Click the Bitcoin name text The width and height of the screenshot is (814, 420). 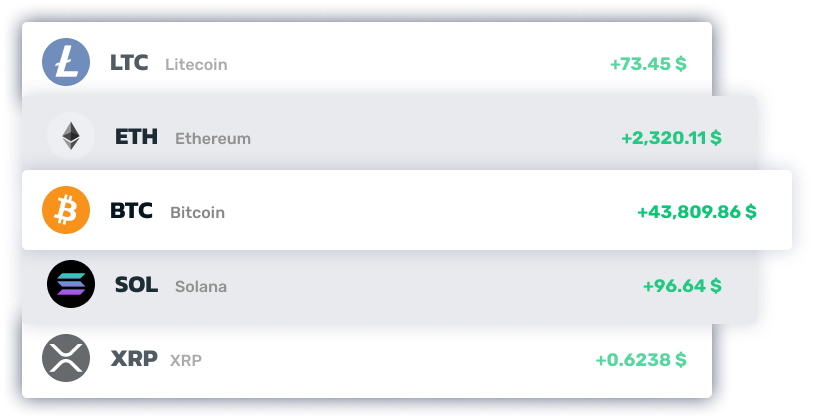[197, 213]
